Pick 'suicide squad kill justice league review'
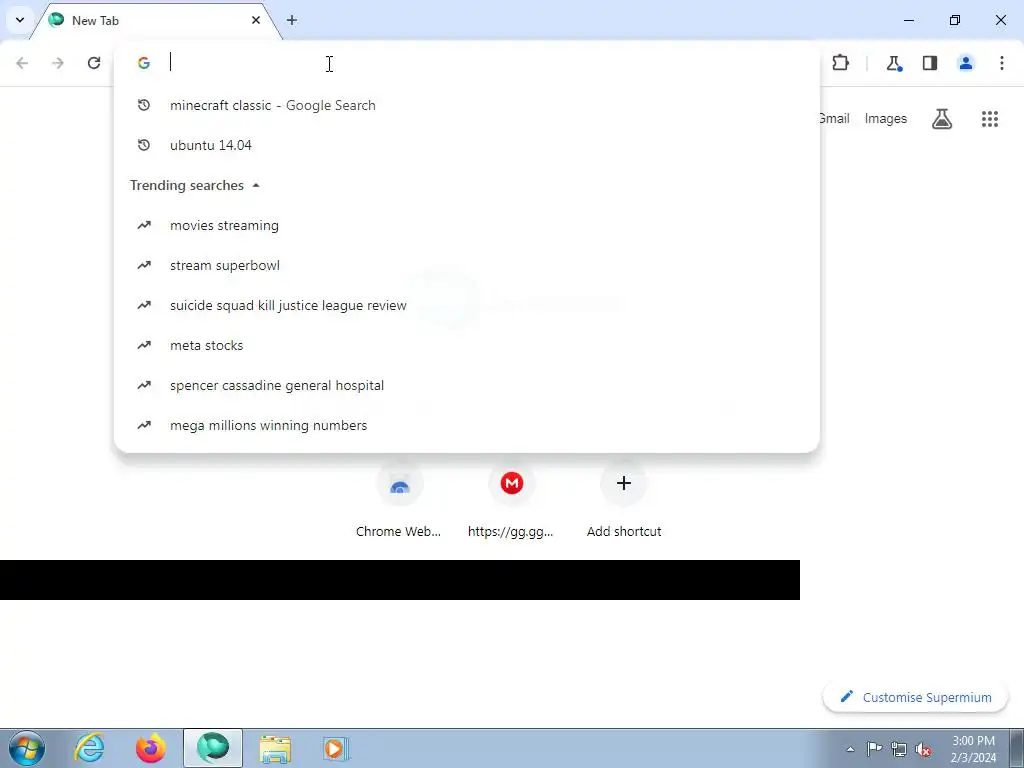1024x768 pixels. click(x=467, y=305)
